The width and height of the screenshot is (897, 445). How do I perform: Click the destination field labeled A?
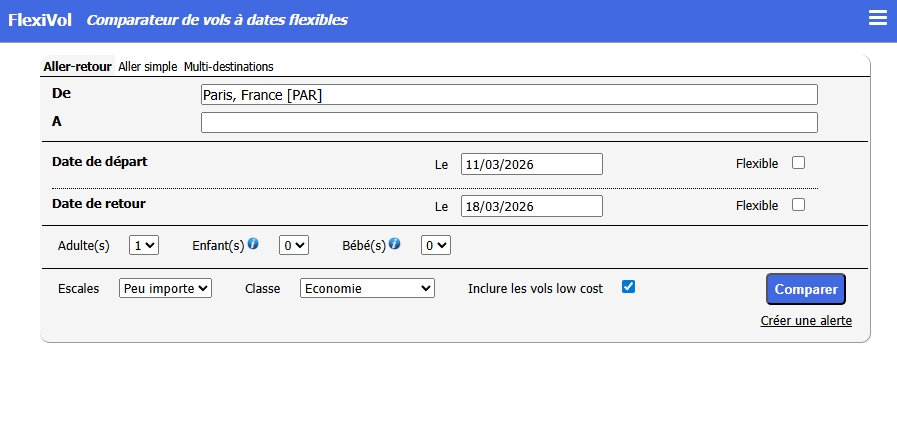pos(509,123)
